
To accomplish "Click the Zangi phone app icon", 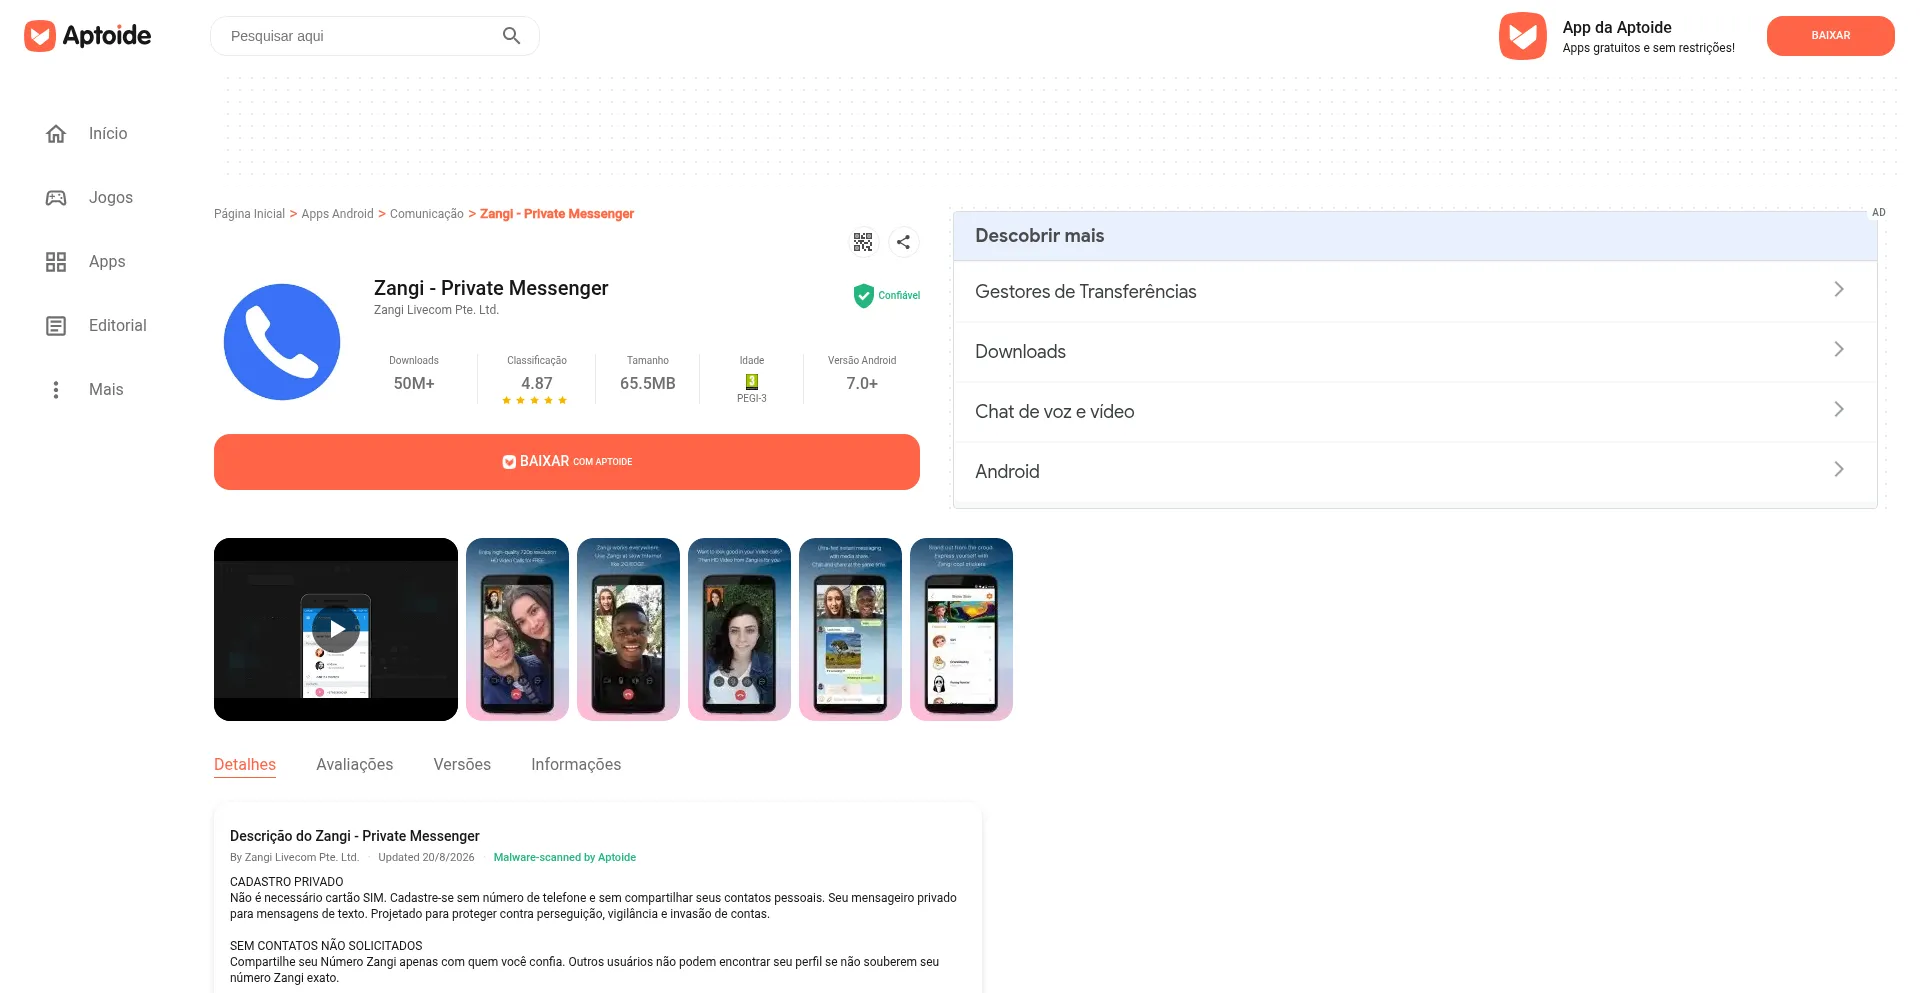I will (x=282, y=342).
